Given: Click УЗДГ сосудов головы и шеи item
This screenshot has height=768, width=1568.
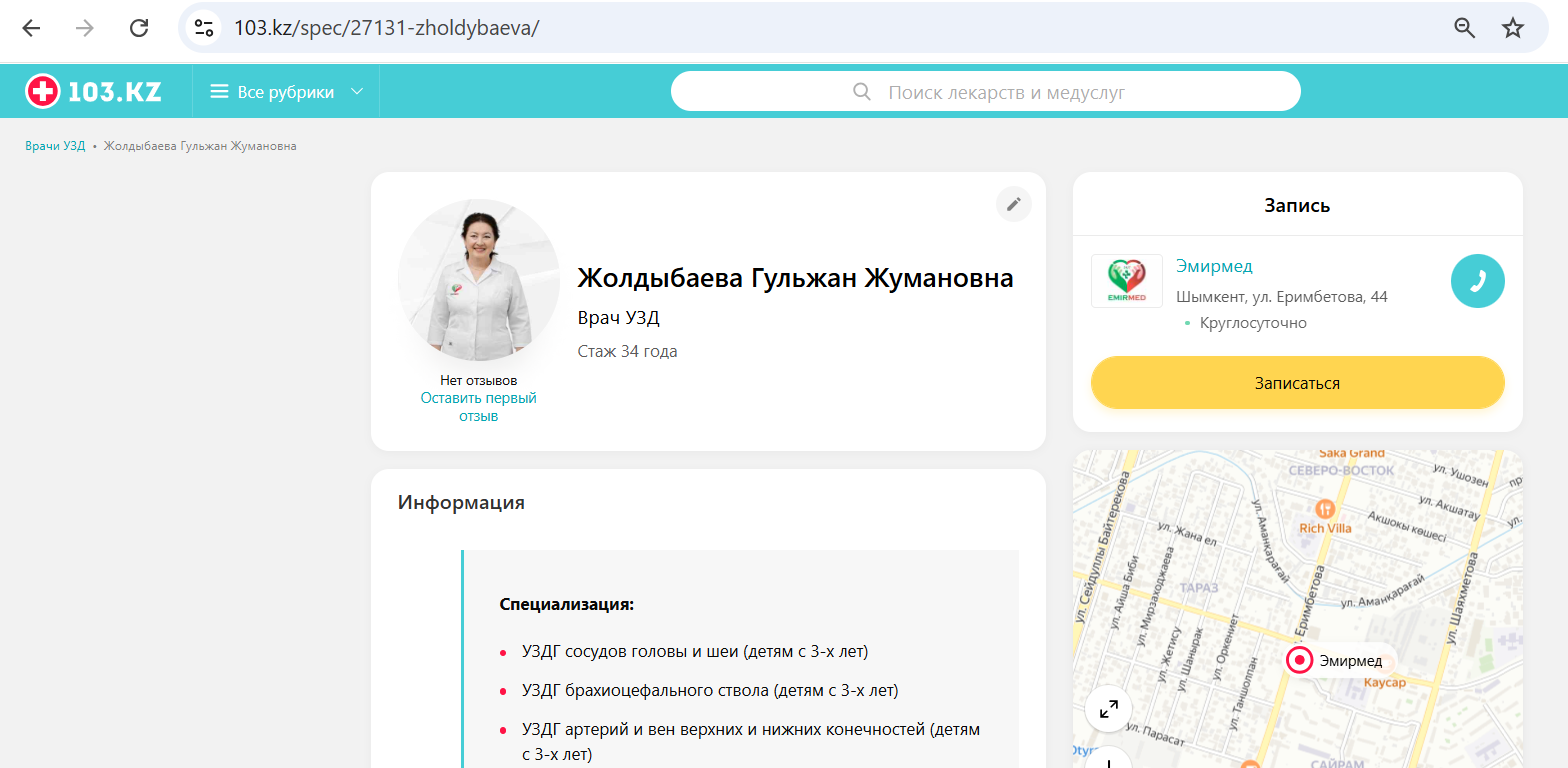Looking at the screenshot, I should [x=695, y=652].
